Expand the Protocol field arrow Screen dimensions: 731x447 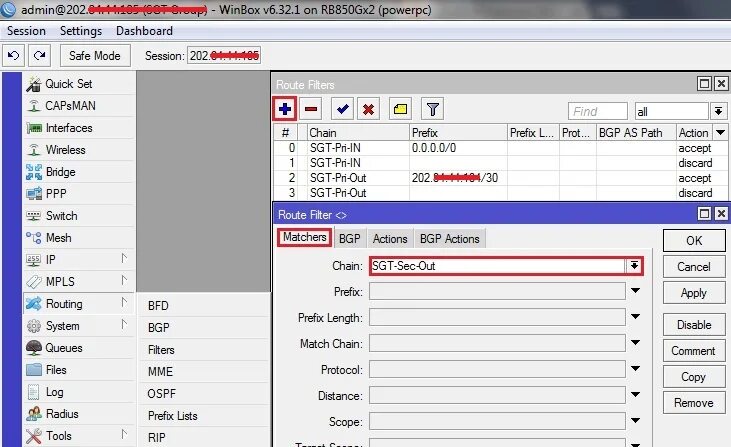(635, 369)
